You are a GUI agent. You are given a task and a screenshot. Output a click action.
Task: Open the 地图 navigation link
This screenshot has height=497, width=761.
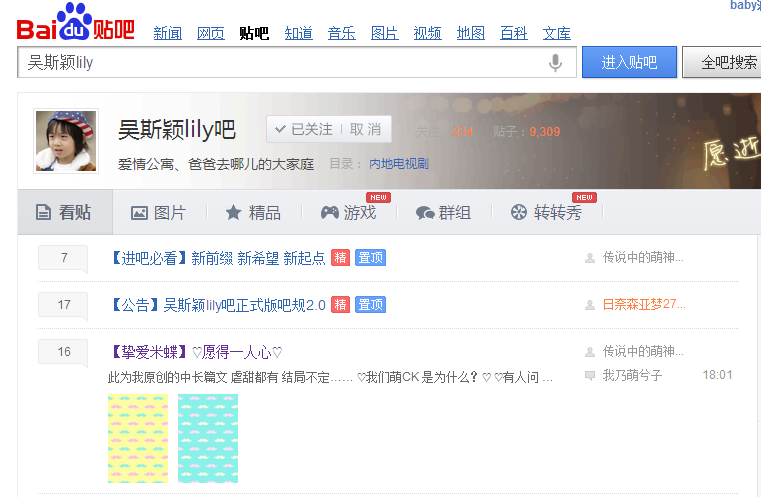470,33
